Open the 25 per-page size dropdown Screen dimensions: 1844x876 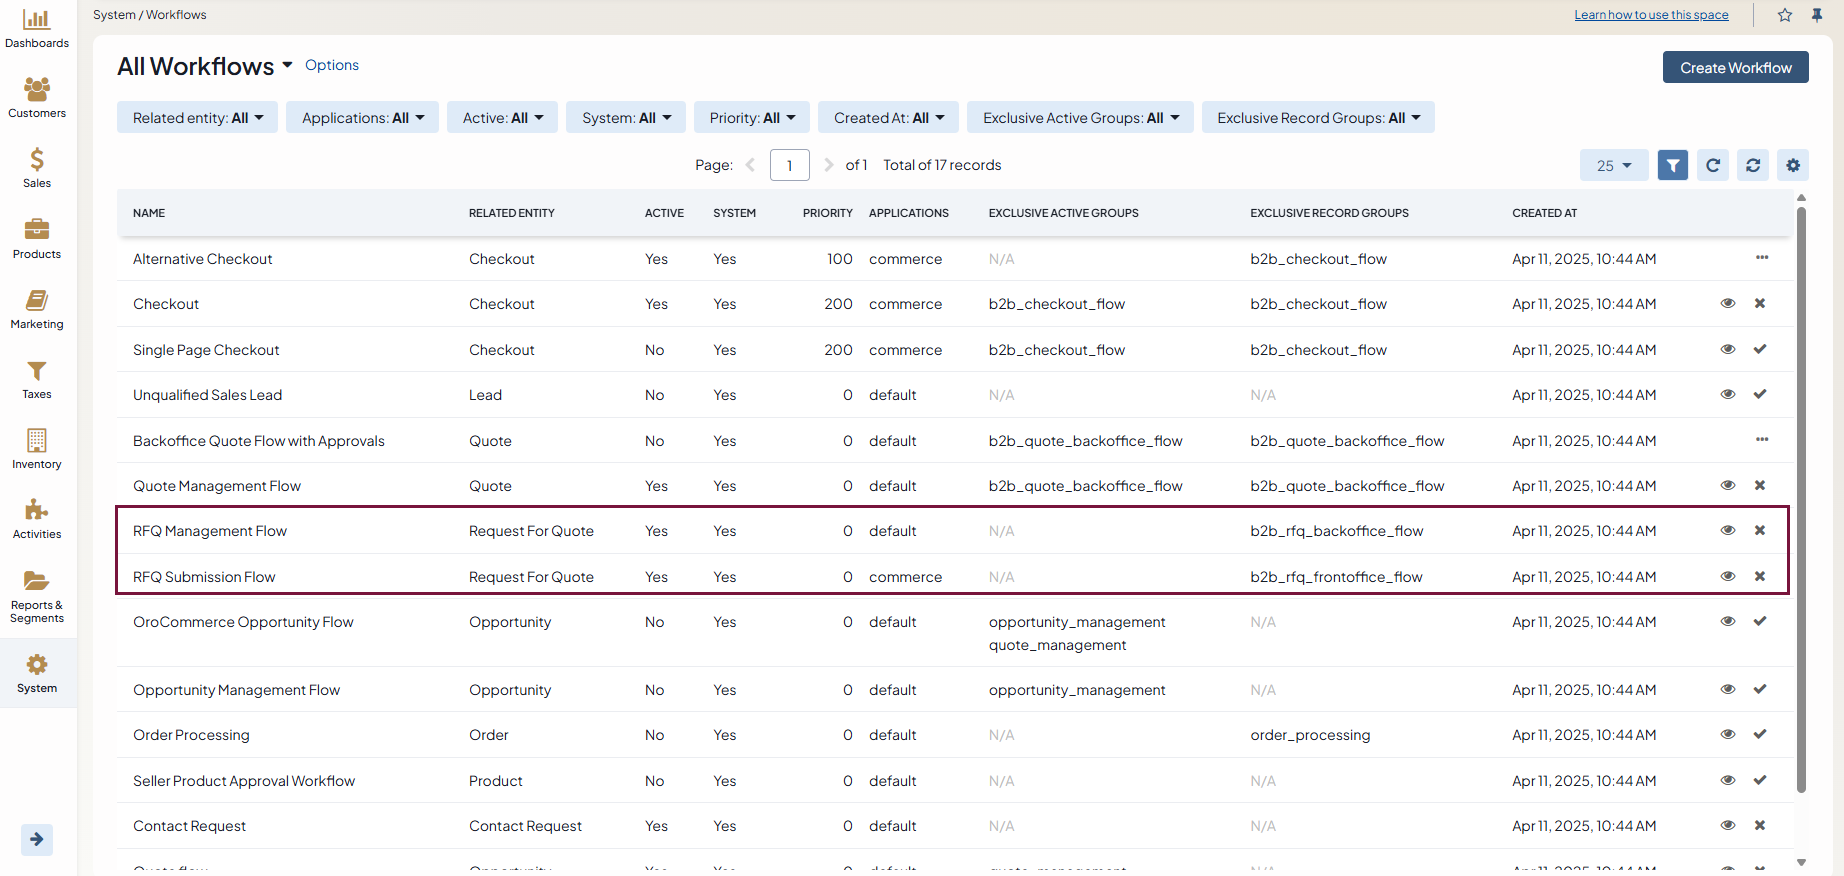1613,165
